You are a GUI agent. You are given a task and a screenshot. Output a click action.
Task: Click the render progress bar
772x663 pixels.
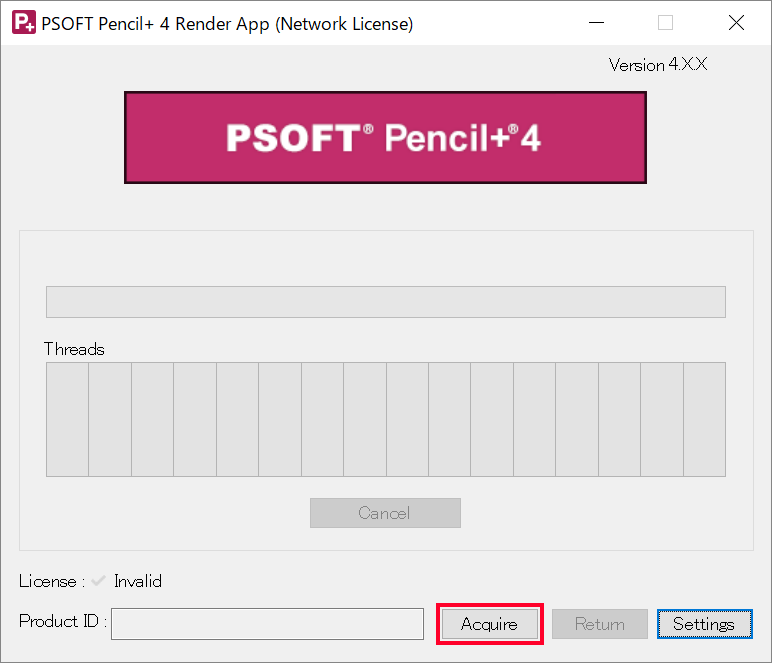pos(386,302)
